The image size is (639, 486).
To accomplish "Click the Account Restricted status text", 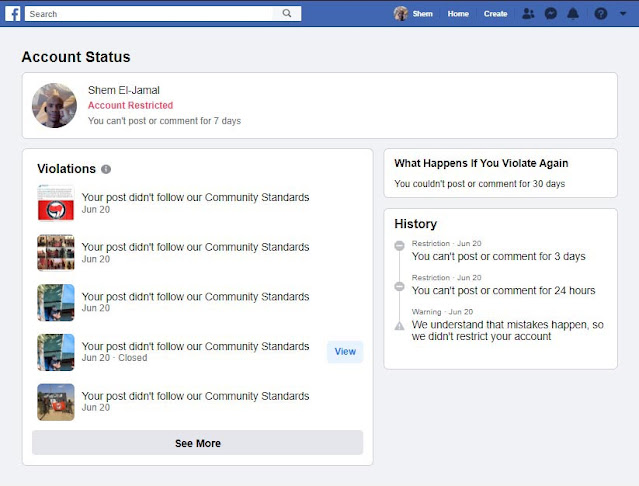I will click(x=130, y=105).
